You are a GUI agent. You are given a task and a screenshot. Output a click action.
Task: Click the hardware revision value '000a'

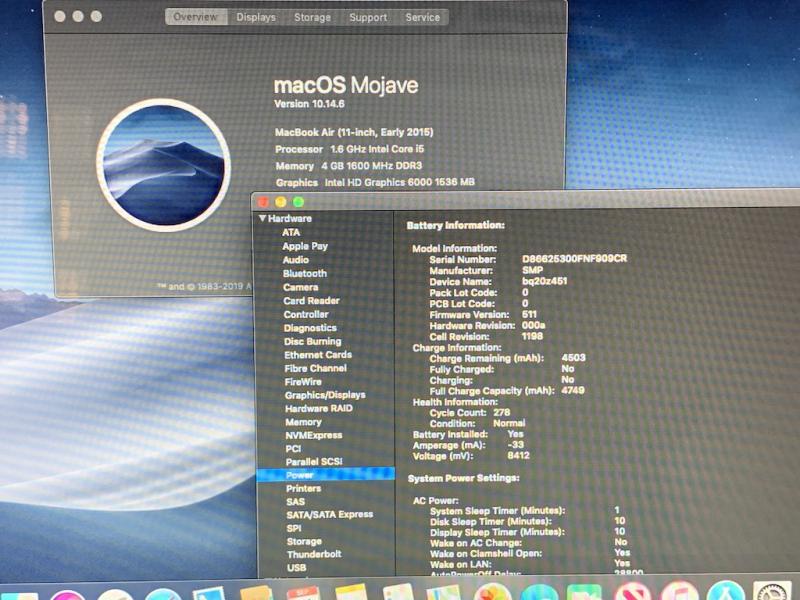point(534,326)
